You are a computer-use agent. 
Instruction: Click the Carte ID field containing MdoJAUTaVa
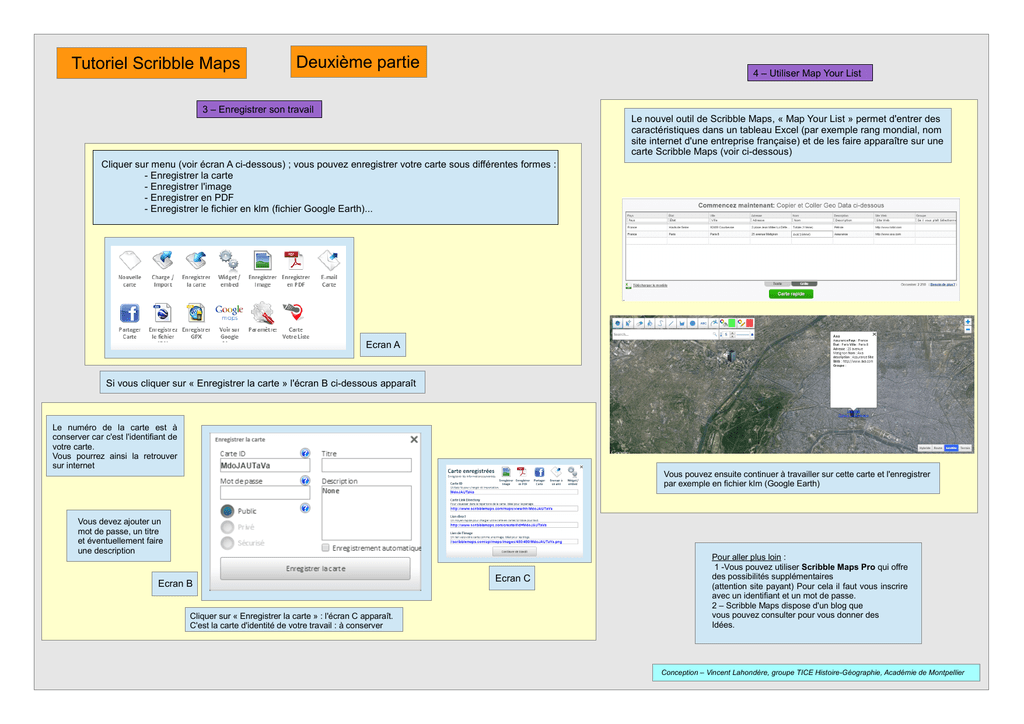265,465
